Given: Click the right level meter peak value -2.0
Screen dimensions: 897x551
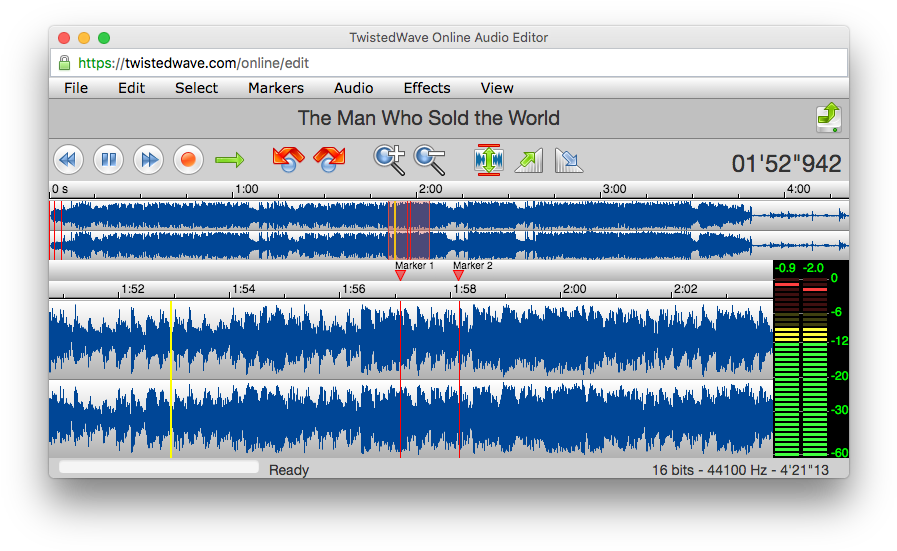Looking at the screenshot, I should pyautogui.click(x=813, y=268).
